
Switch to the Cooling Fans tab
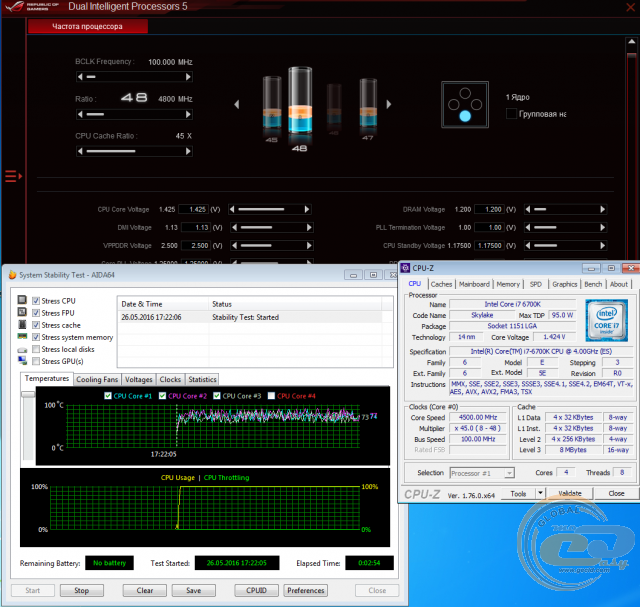pos(97,380)
